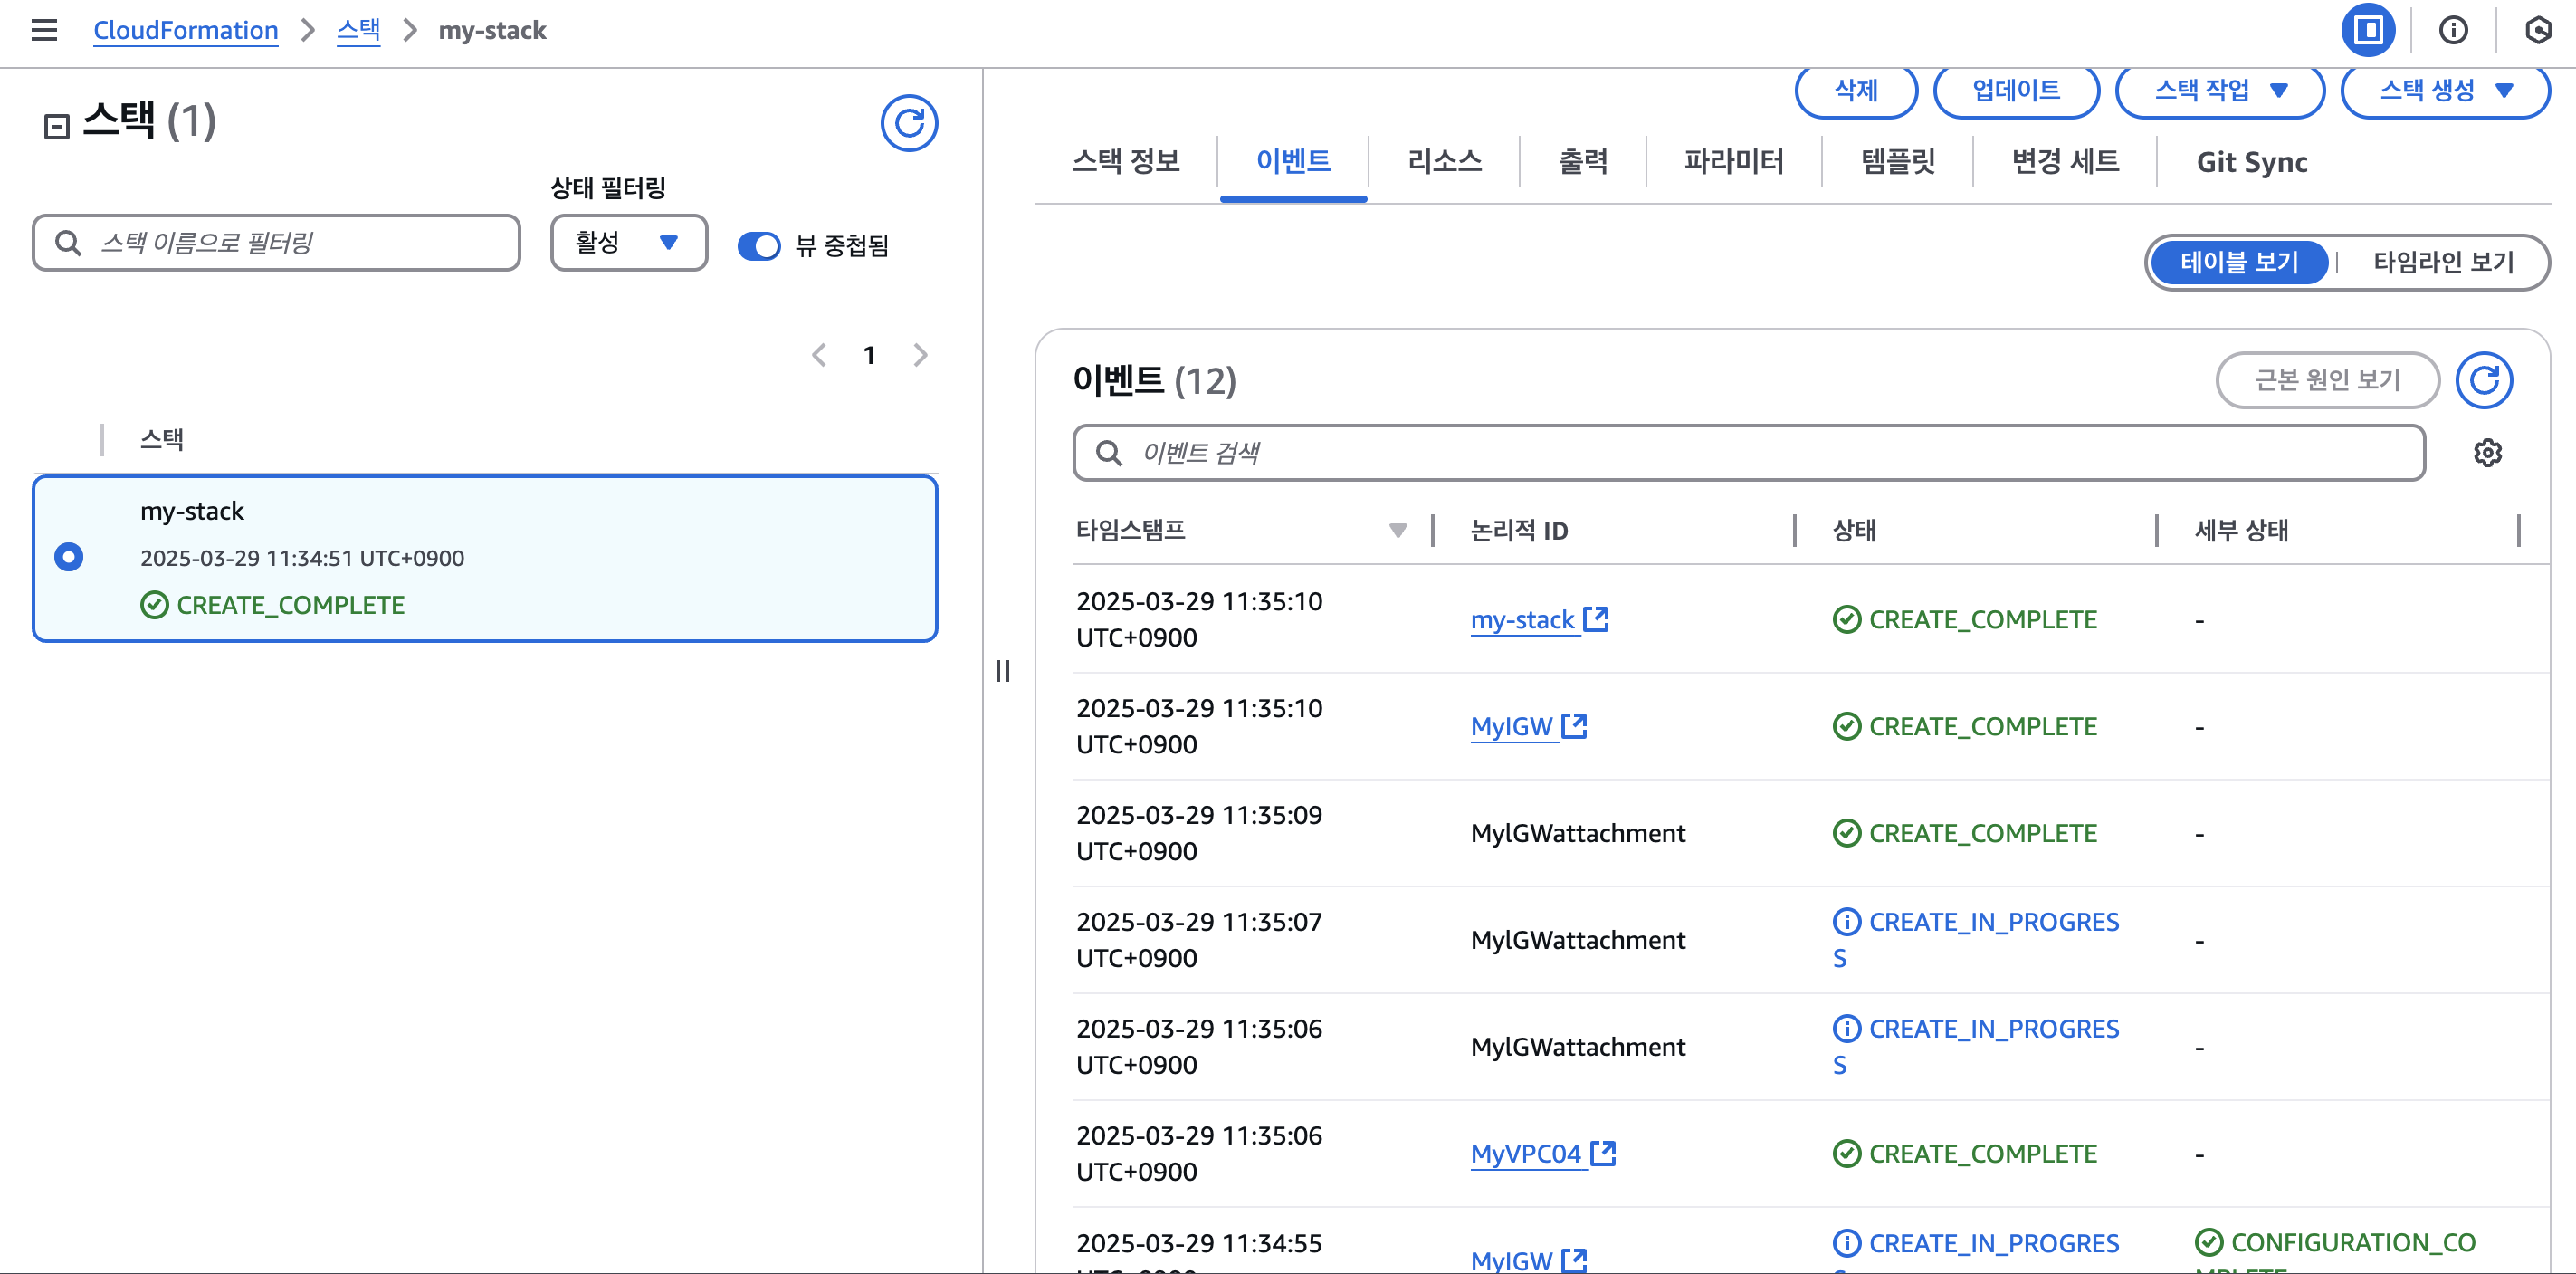
Task: Toggle the split panel view icon
Action: click(2367, 30)
